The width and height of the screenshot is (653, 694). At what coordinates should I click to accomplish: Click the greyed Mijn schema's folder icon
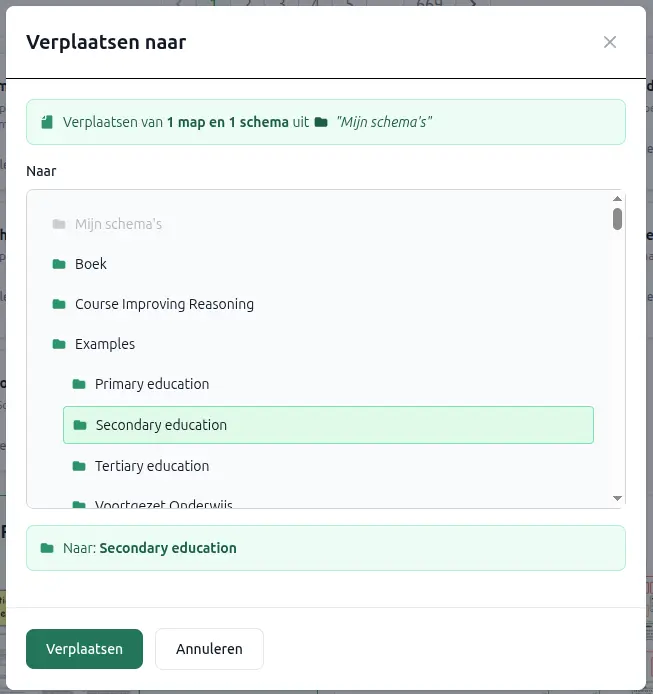pyautogui.click(x=59, y=224)
